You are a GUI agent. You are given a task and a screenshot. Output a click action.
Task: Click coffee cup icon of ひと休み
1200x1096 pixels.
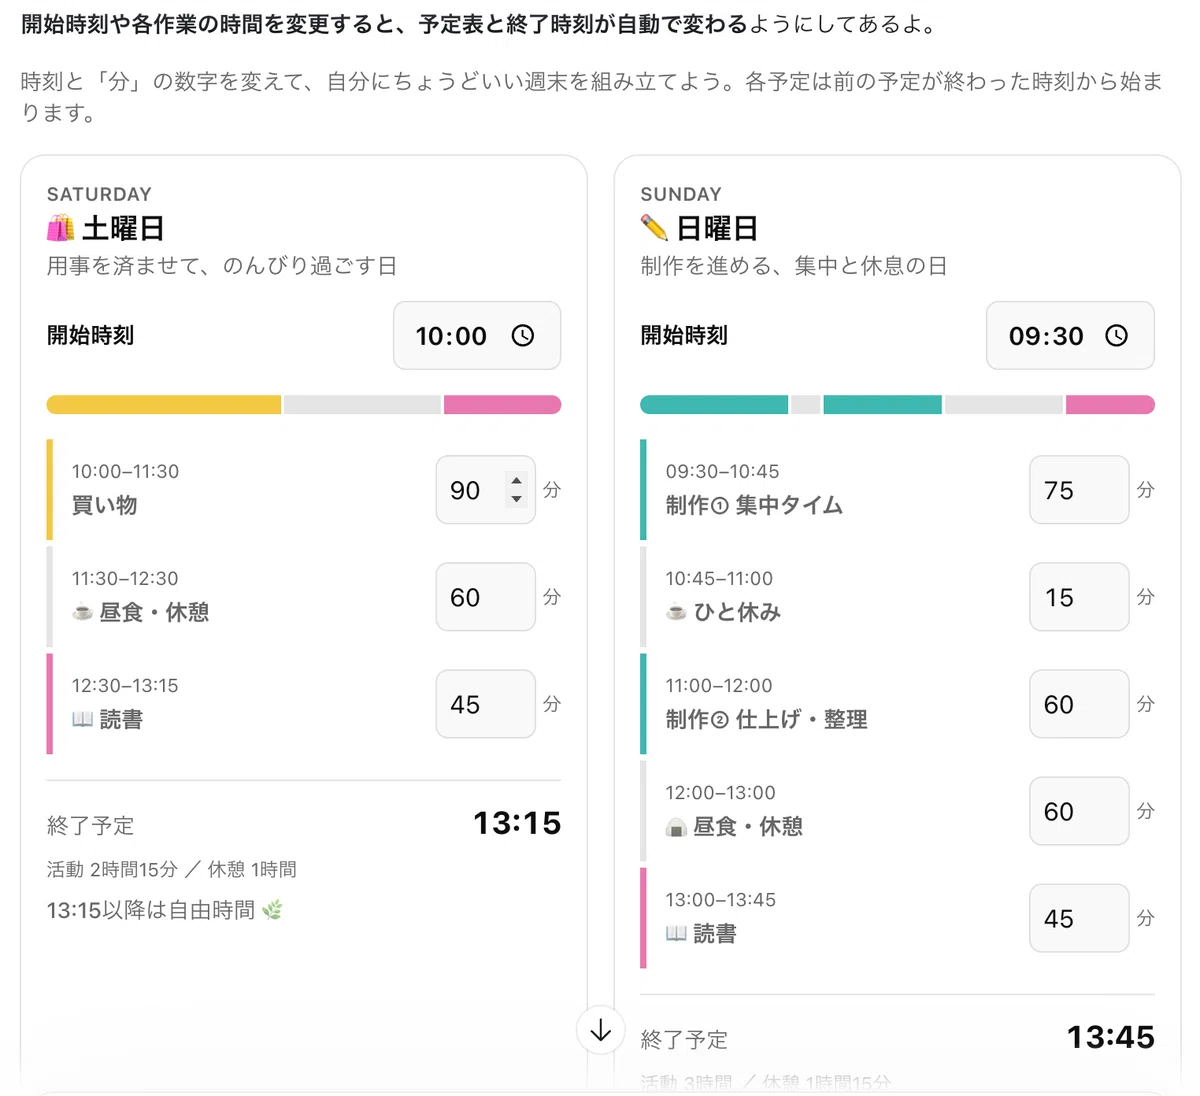coord(677,612)
